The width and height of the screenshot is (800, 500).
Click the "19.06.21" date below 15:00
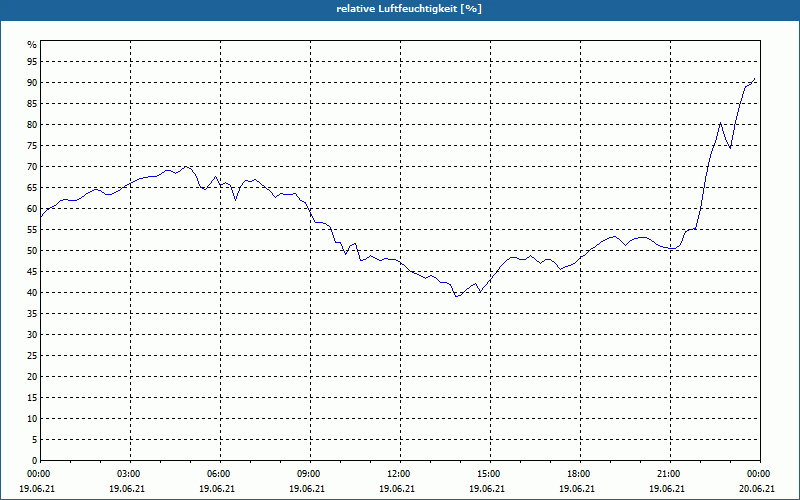click(x=487, y=489)
